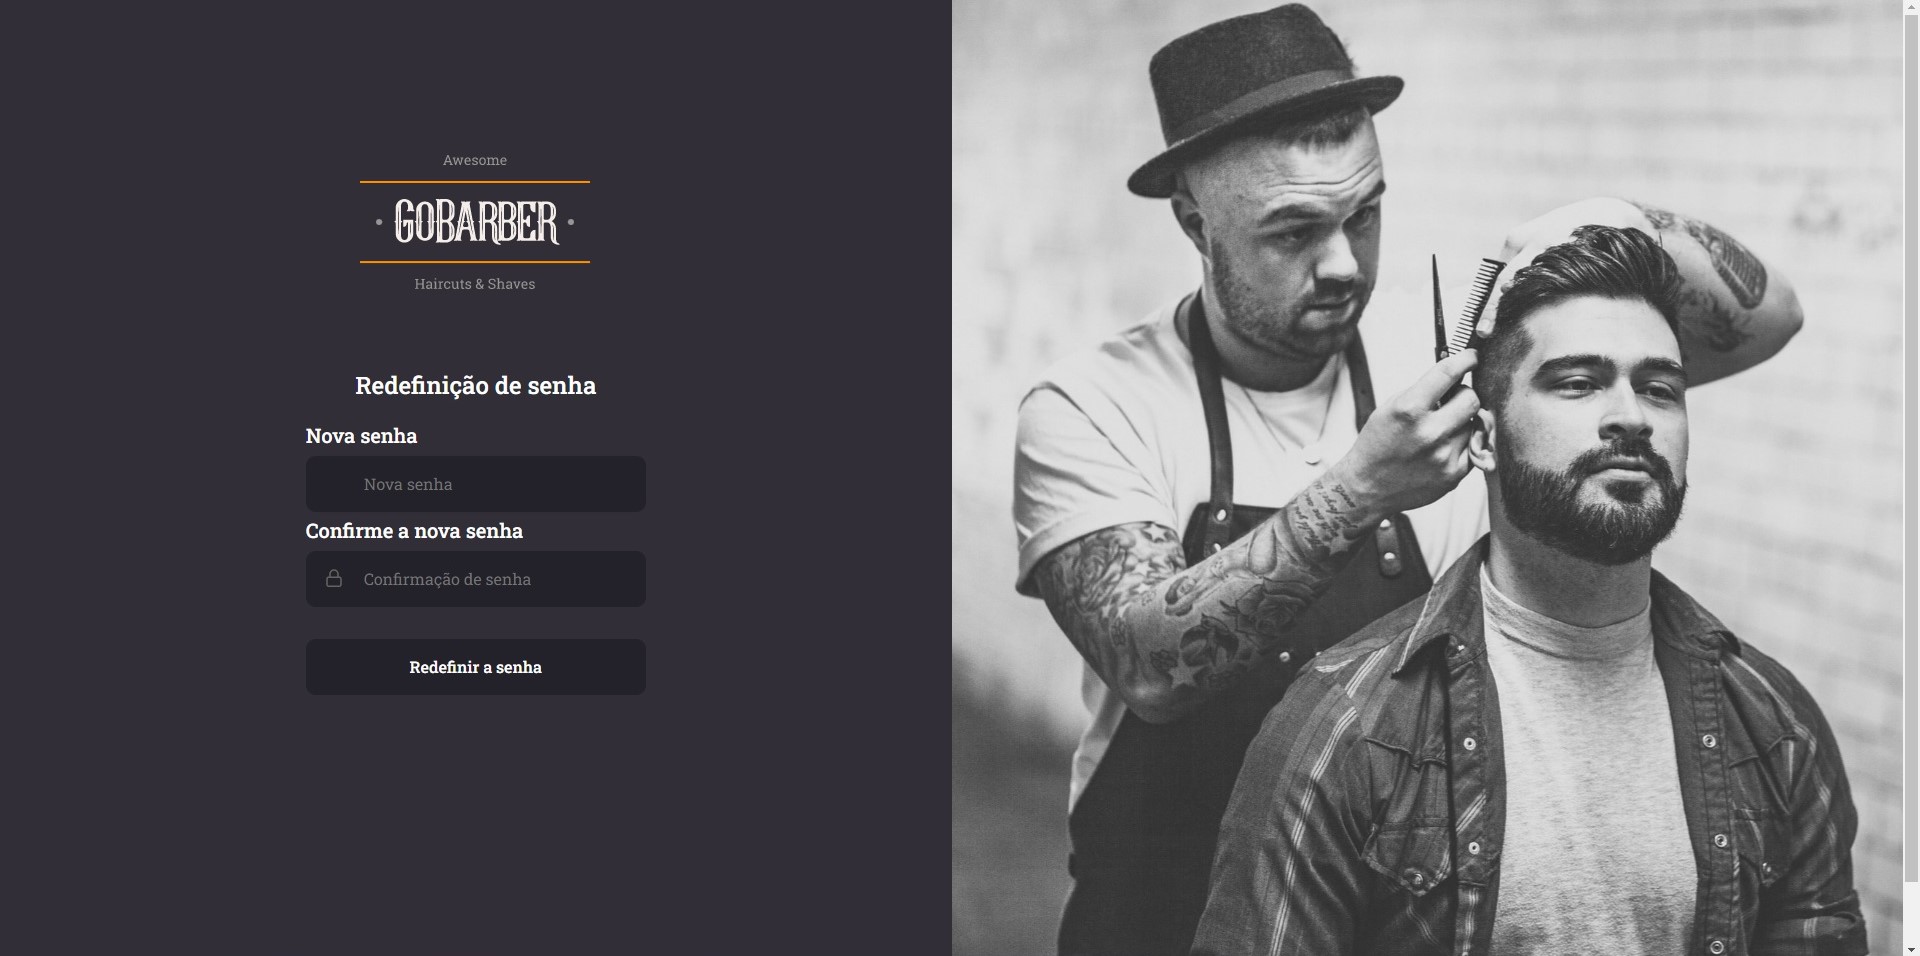The width and height of the screenshot is (1920, 956).
Task: Click the vertical scrollbar track
Action: [1911, 470]
